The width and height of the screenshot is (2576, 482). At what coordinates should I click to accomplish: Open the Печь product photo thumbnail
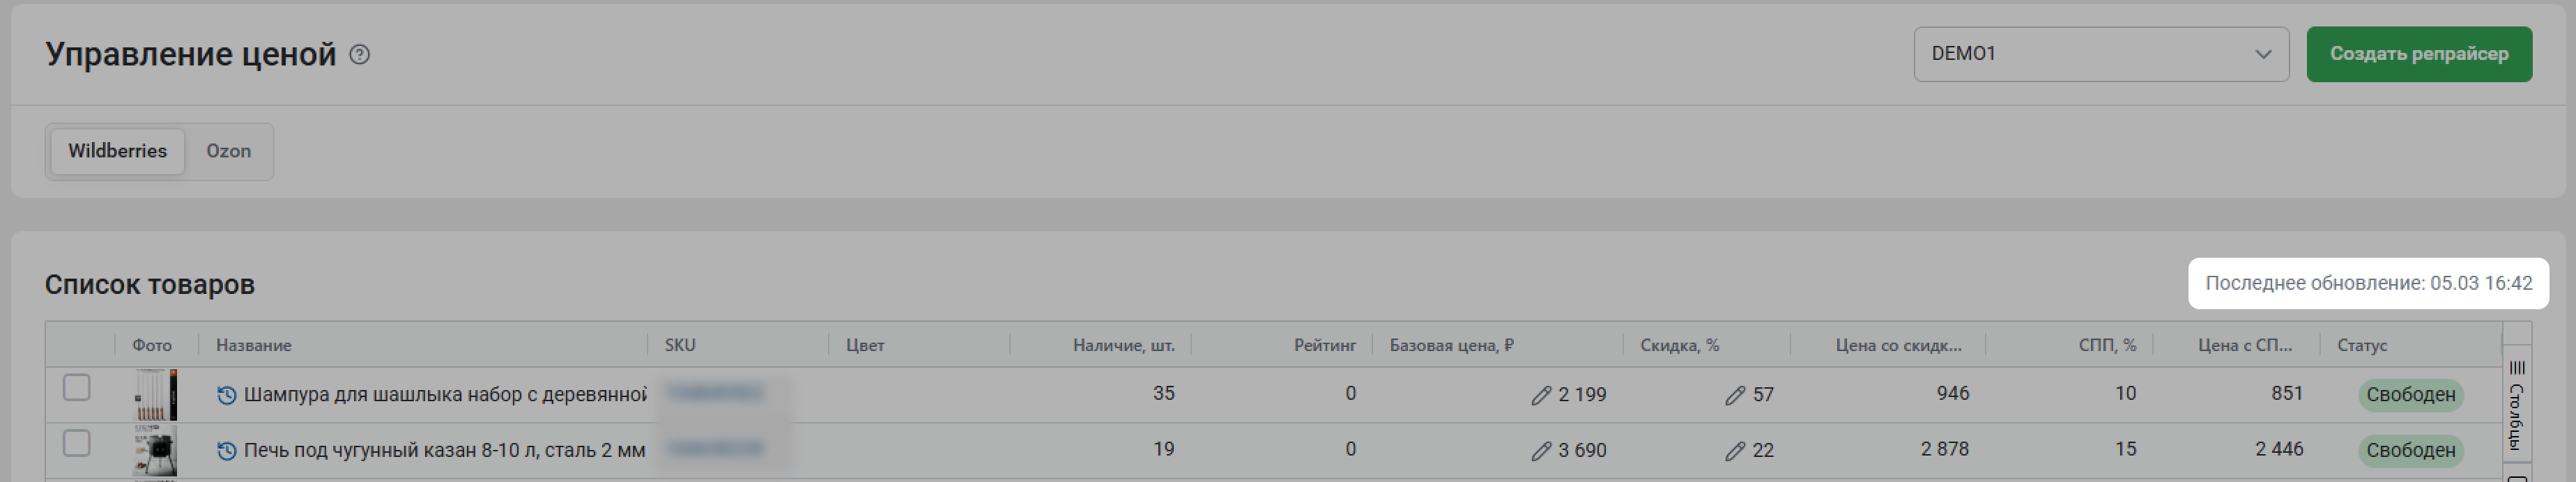156,450
